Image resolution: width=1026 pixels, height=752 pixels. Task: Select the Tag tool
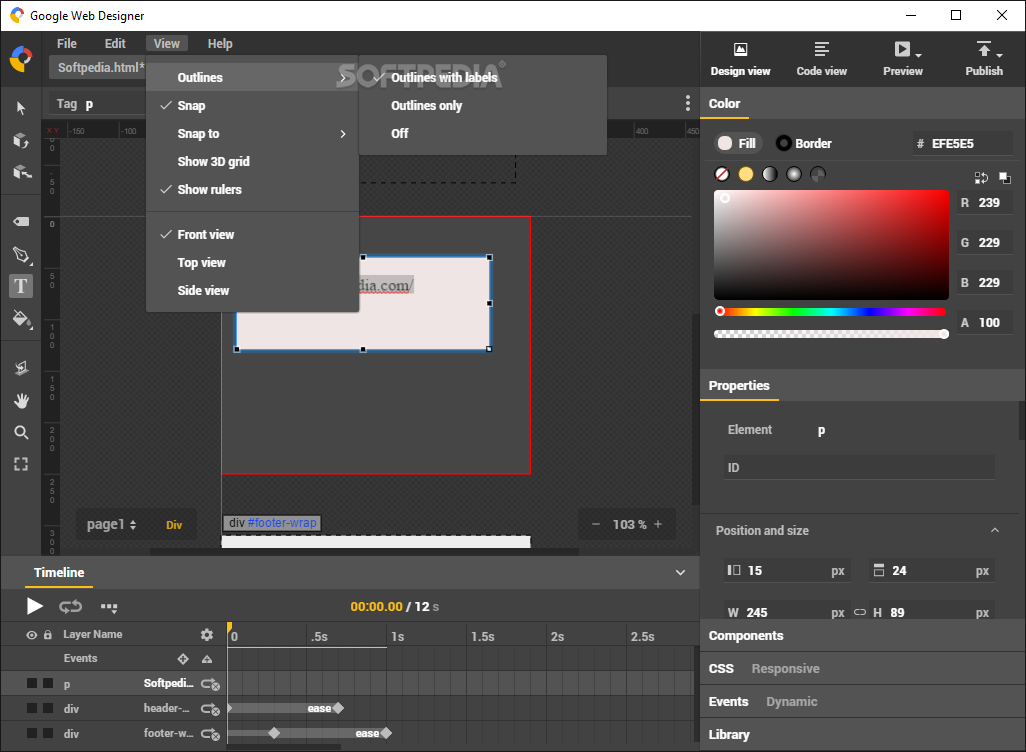[x=21, y=221]
